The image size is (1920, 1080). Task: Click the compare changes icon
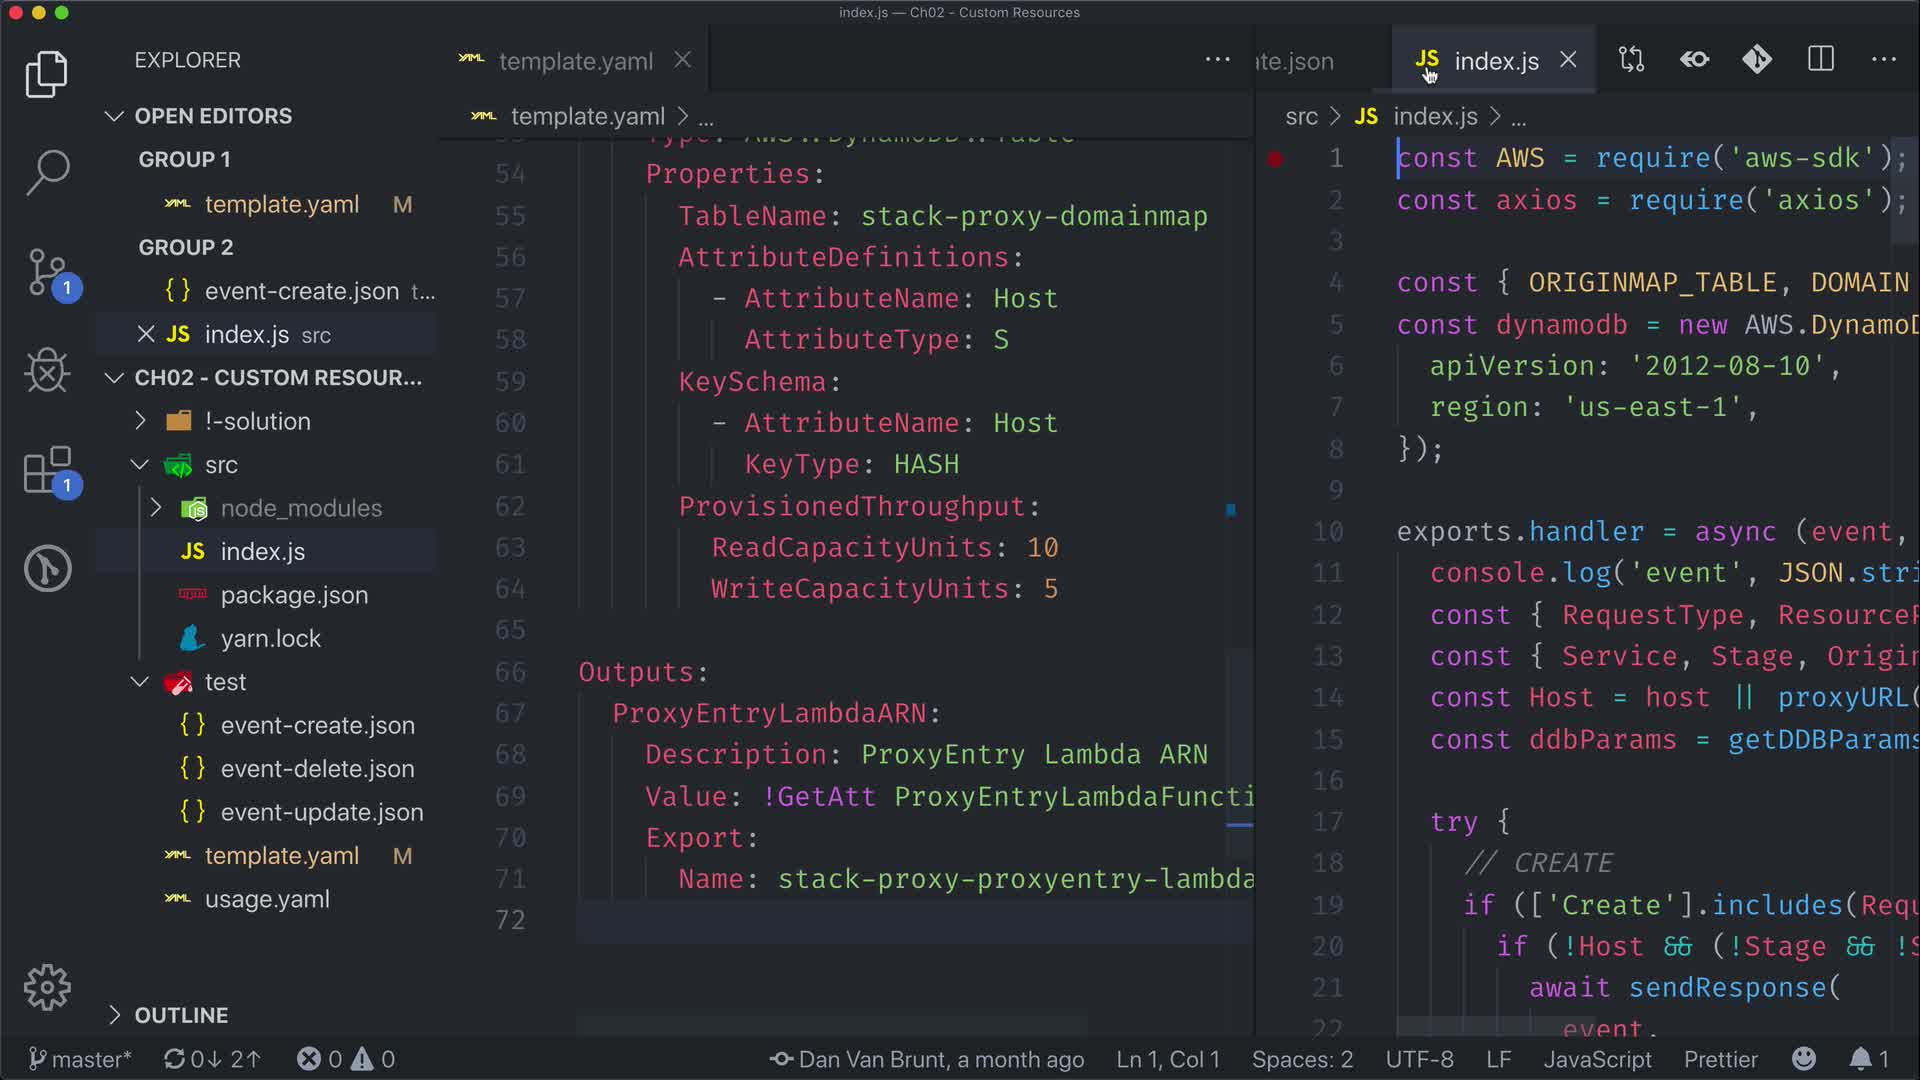(x=1631, y=60)
